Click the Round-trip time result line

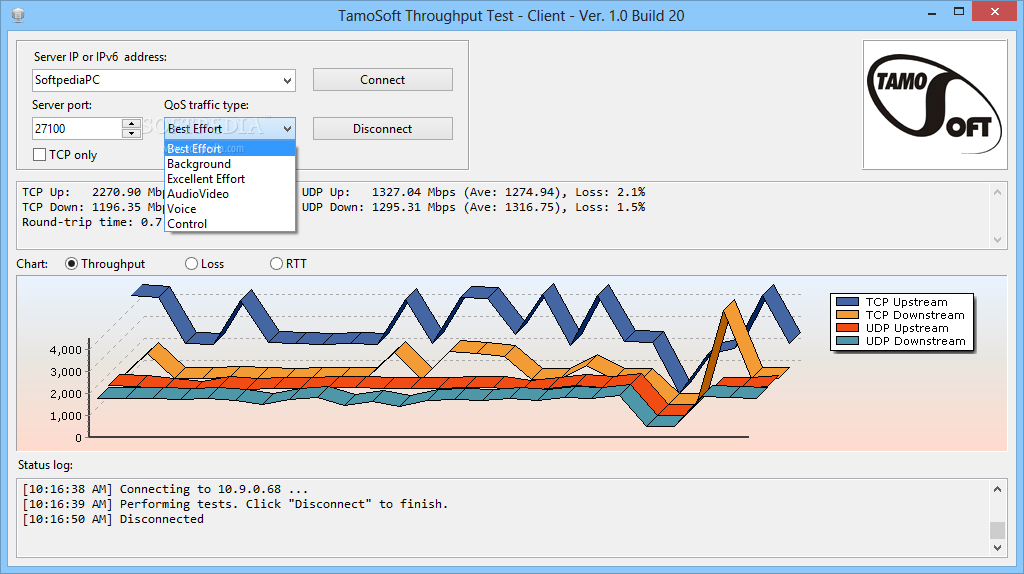(92, 222)
